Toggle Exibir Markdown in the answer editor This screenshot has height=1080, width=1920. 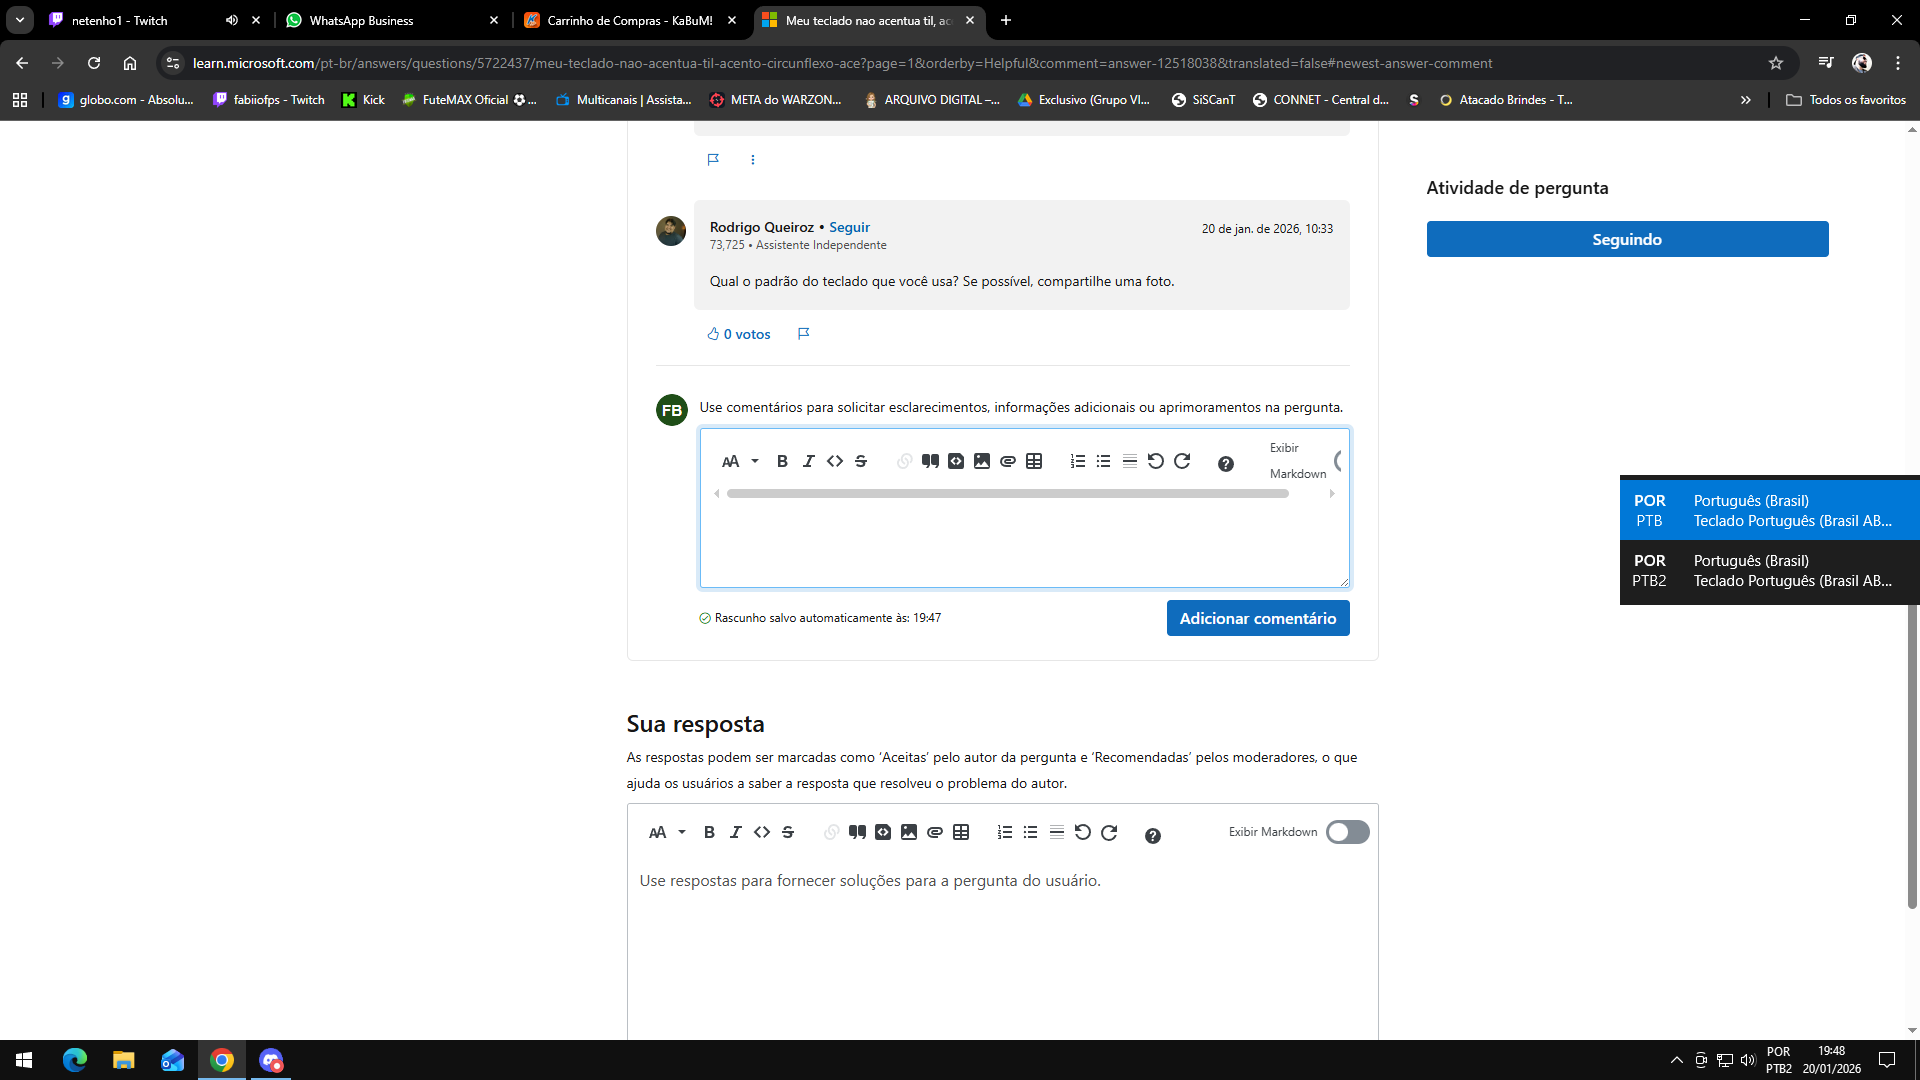pyautogui.click(x=1347, y=832)
